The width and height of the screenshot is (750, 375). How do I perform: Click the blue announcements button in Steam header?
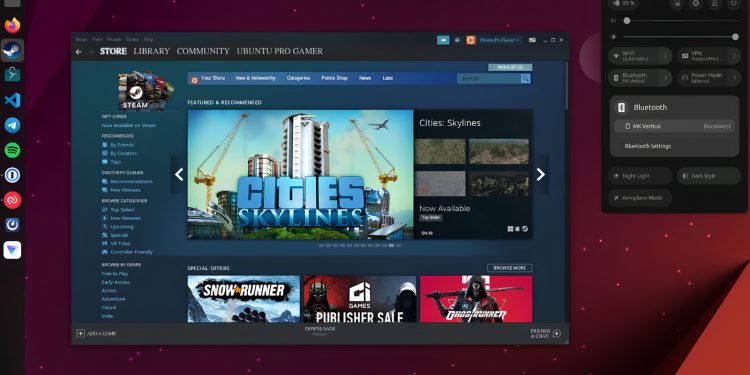(x=443, y=40)
